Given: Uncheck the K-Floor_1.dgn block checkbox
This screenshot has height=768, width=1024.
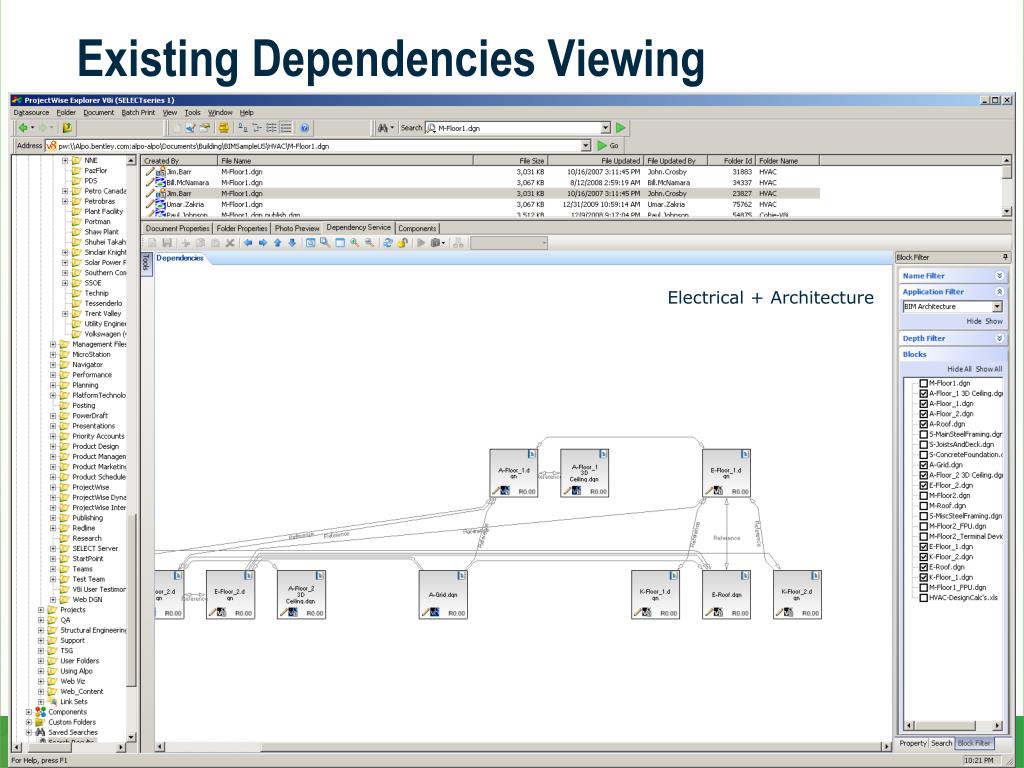Looking at the screenshot, I should click(x=923, y=577).
